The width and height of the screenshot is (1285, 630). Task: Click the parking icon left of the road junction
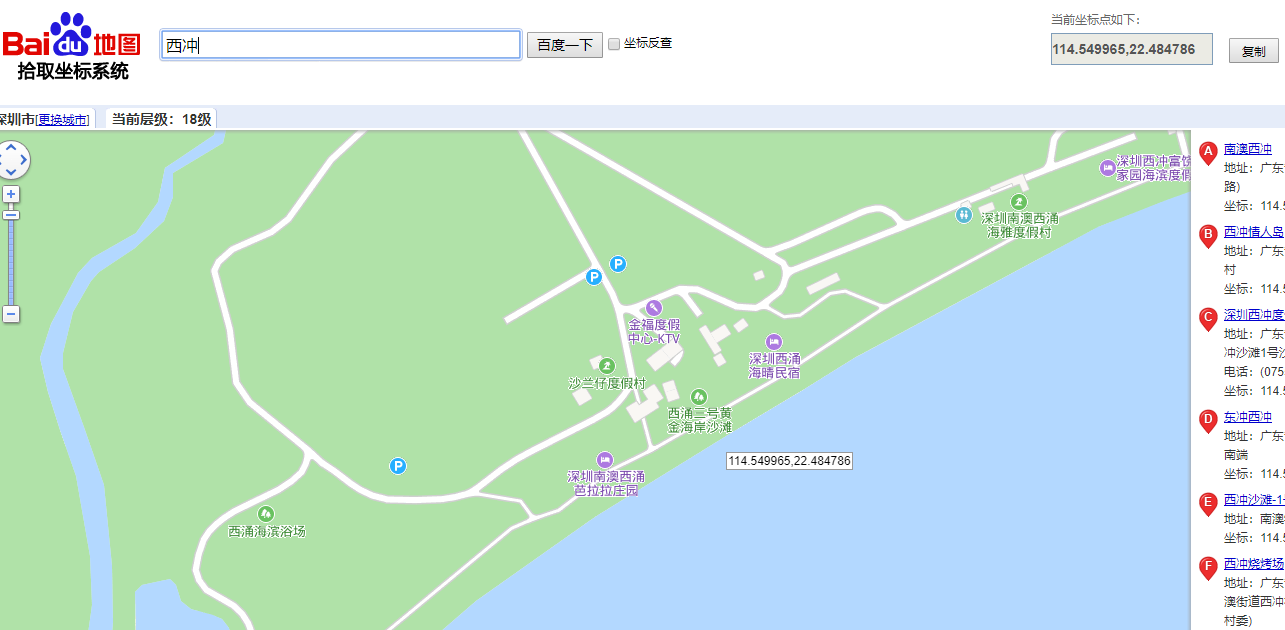(594, 277)
